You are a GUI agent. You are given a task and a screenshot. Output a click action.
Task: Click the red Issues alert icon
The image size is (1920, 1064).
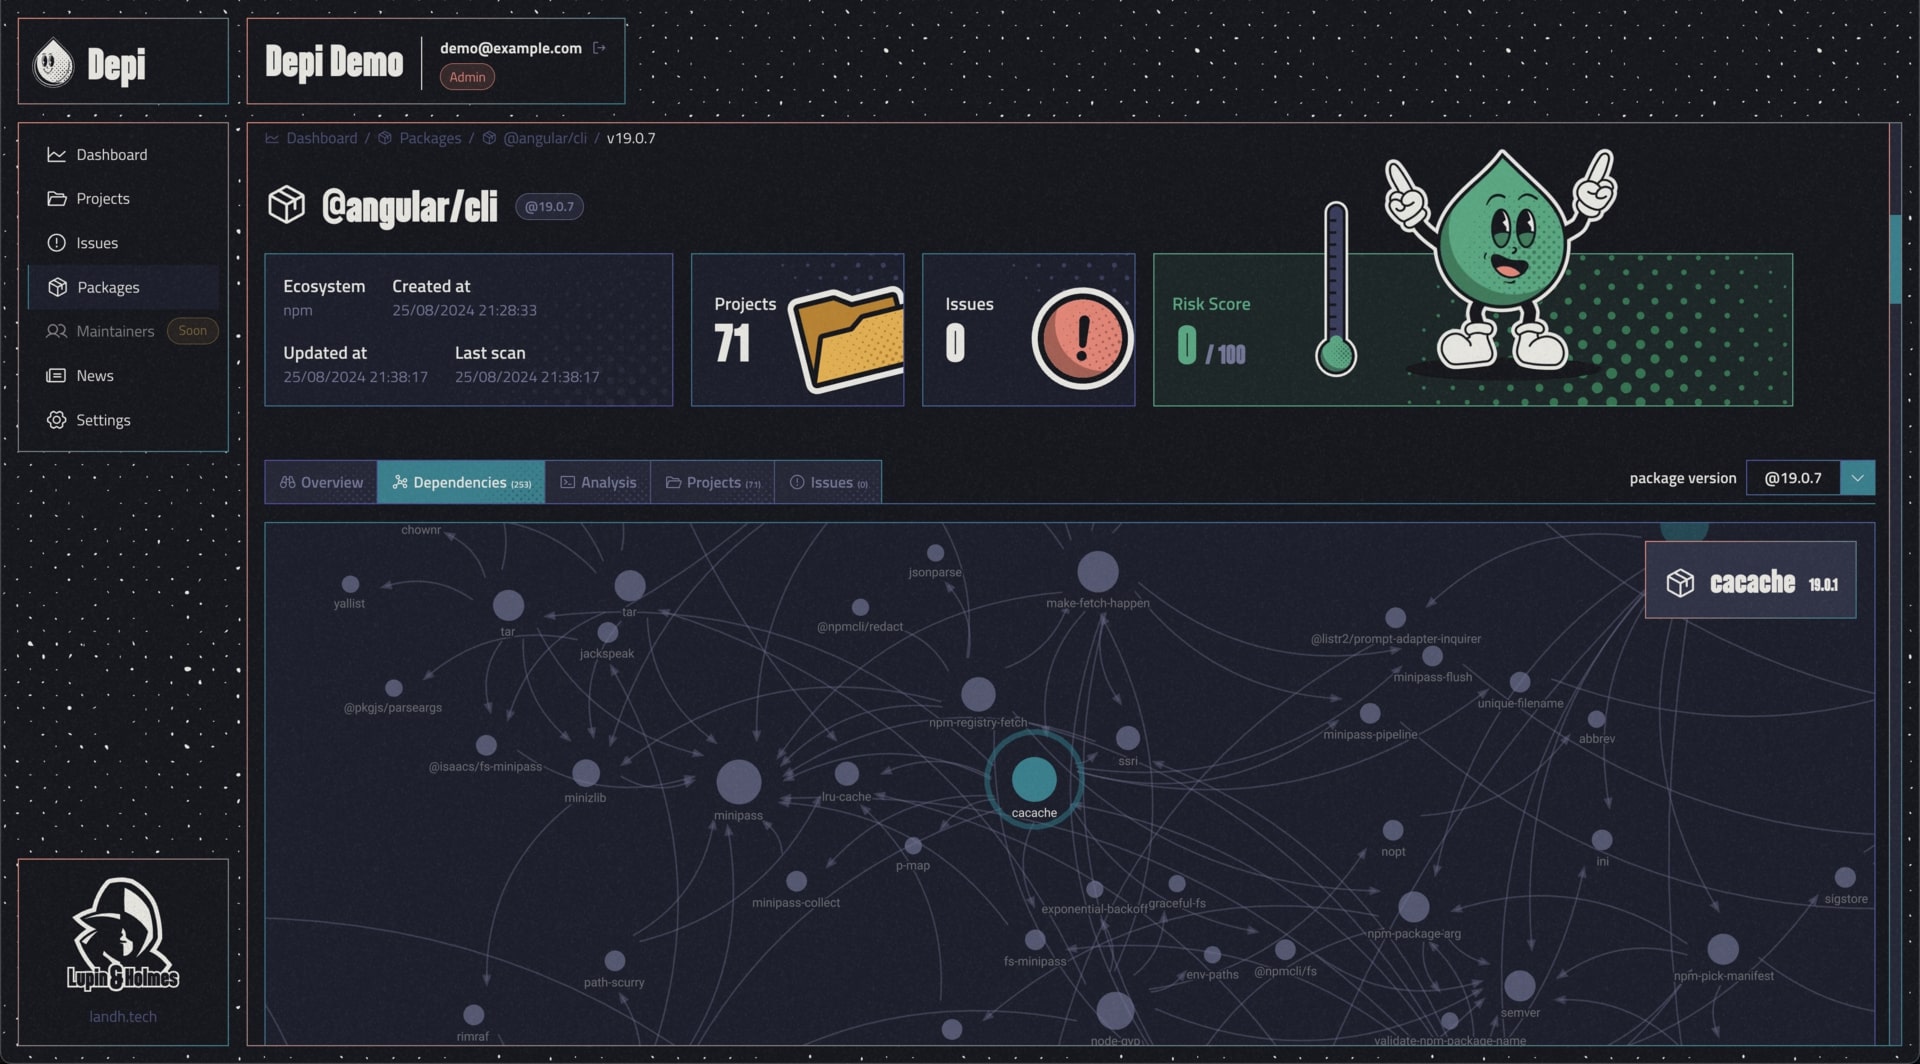point(1081,338)
